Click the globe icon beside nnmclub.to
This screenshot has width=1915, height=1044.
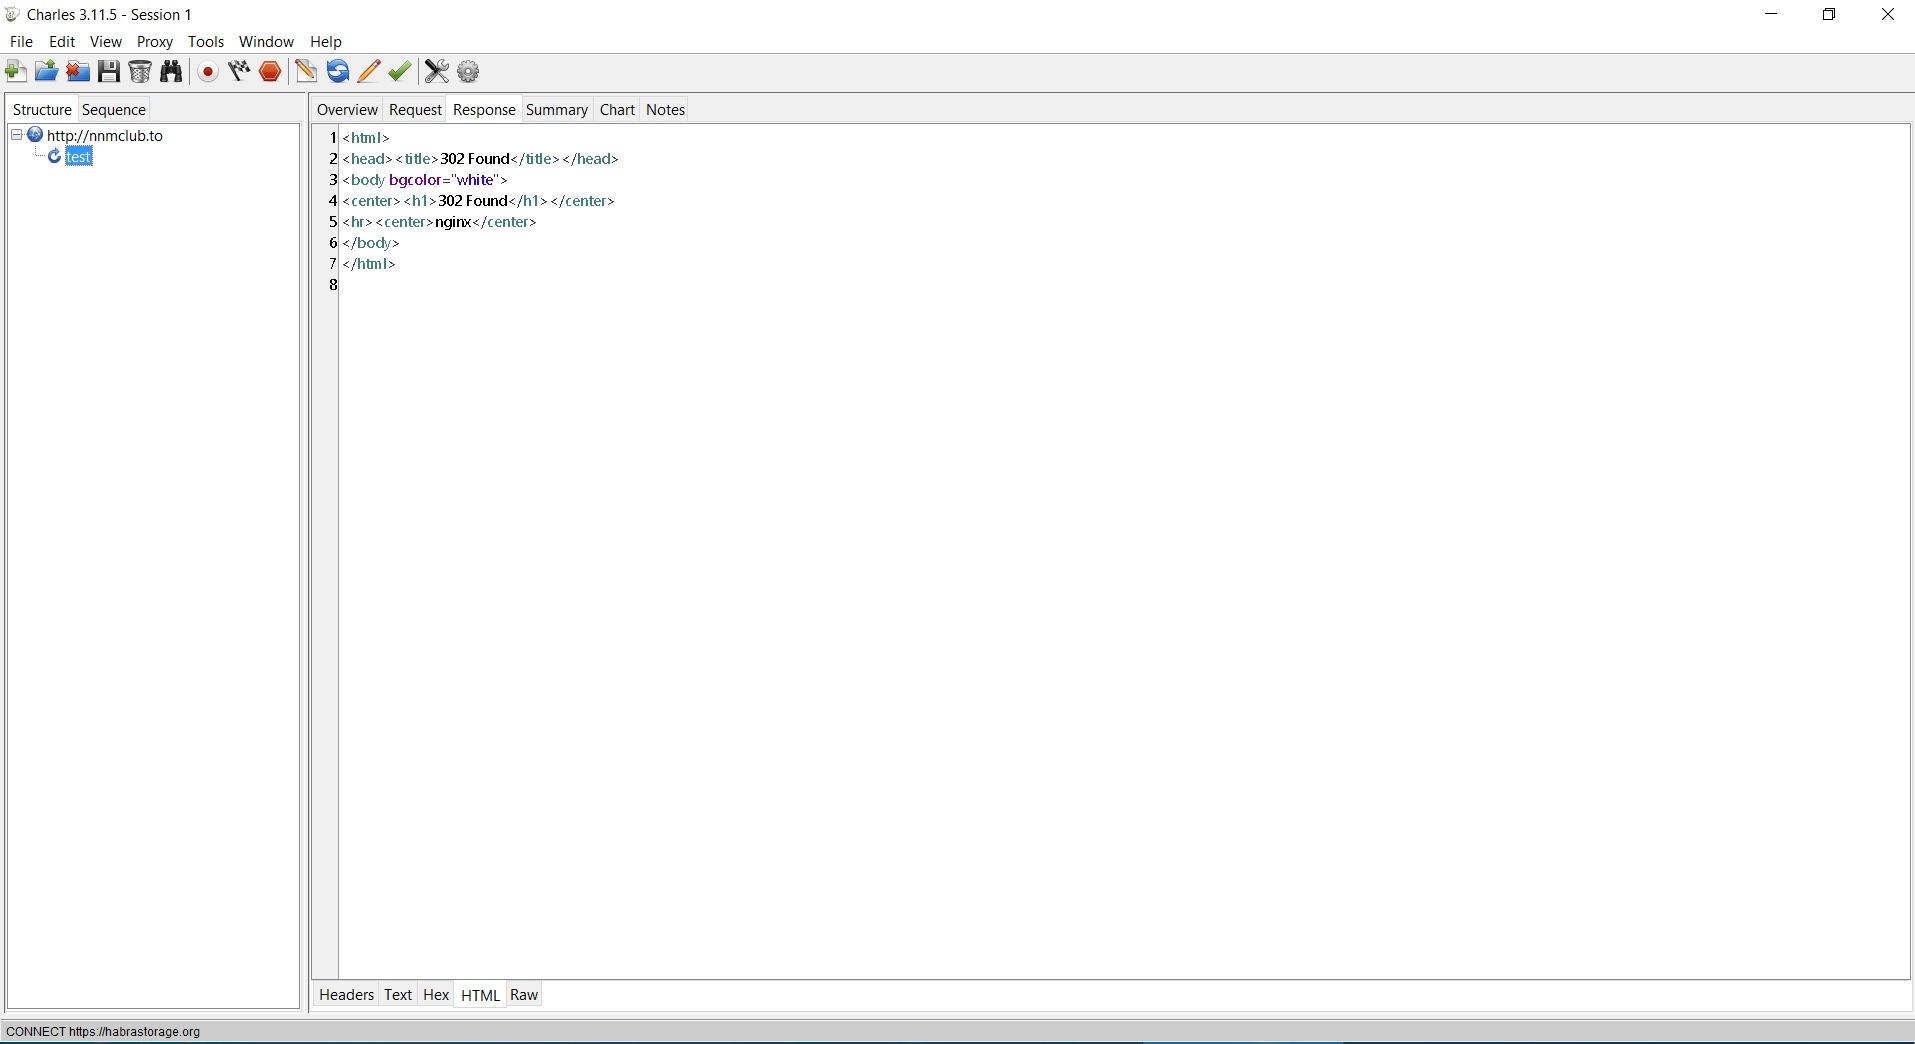(35, 135)
